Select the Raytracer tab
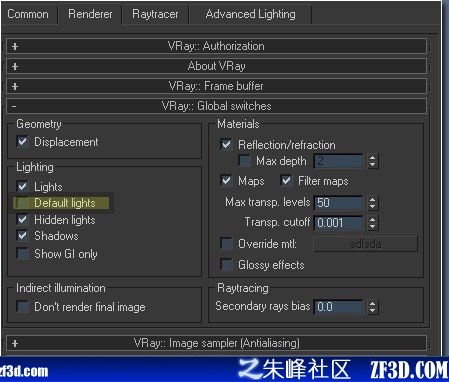 click(155, 15)
